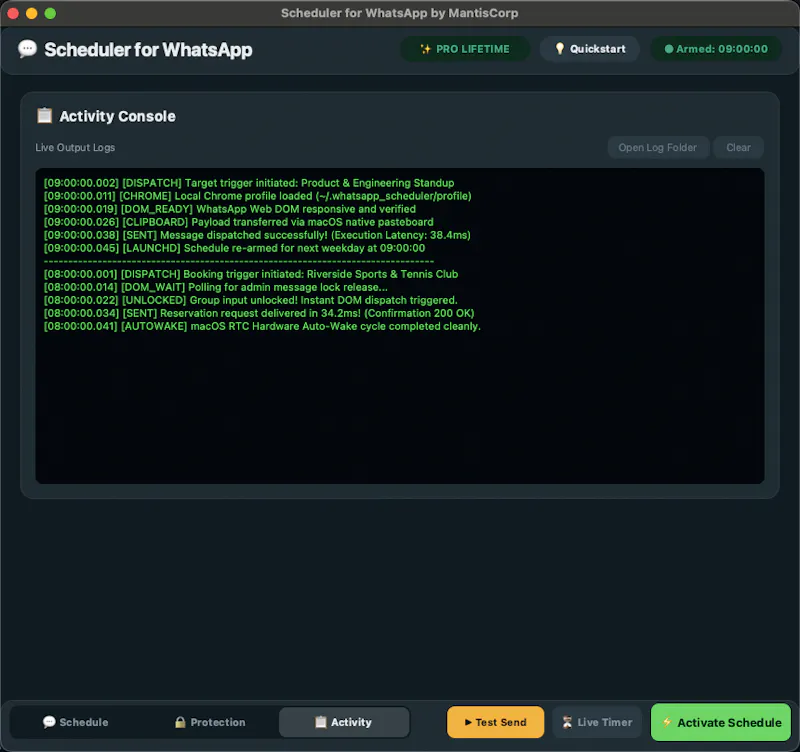Open the Quickstart guide
The width and height of the screenshot is (800, 752).
[x=590, y=49]
